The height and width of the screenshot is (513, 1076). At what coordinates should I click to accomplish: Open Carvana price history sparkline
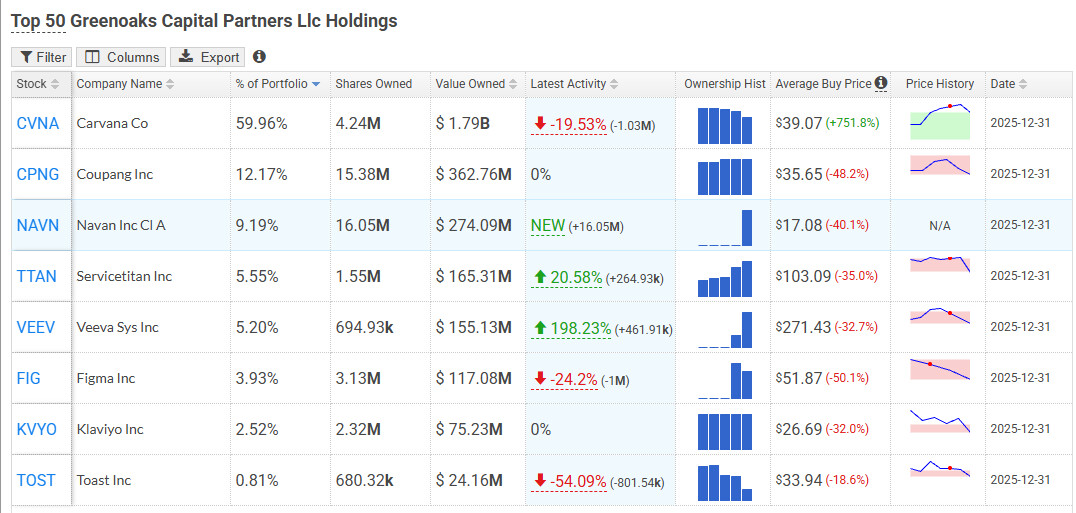940,122
